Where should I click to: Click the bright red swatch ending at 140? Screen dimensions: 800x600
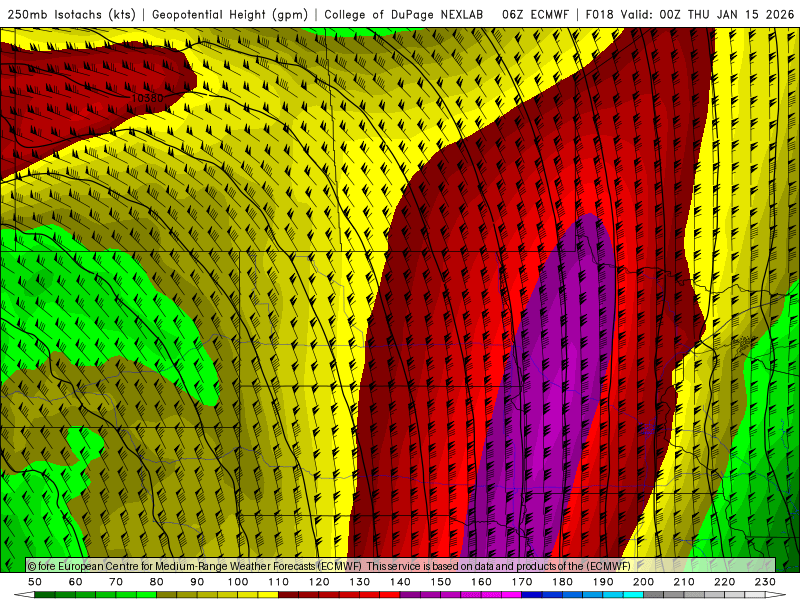pyautogui.click(x=390, y=595)
